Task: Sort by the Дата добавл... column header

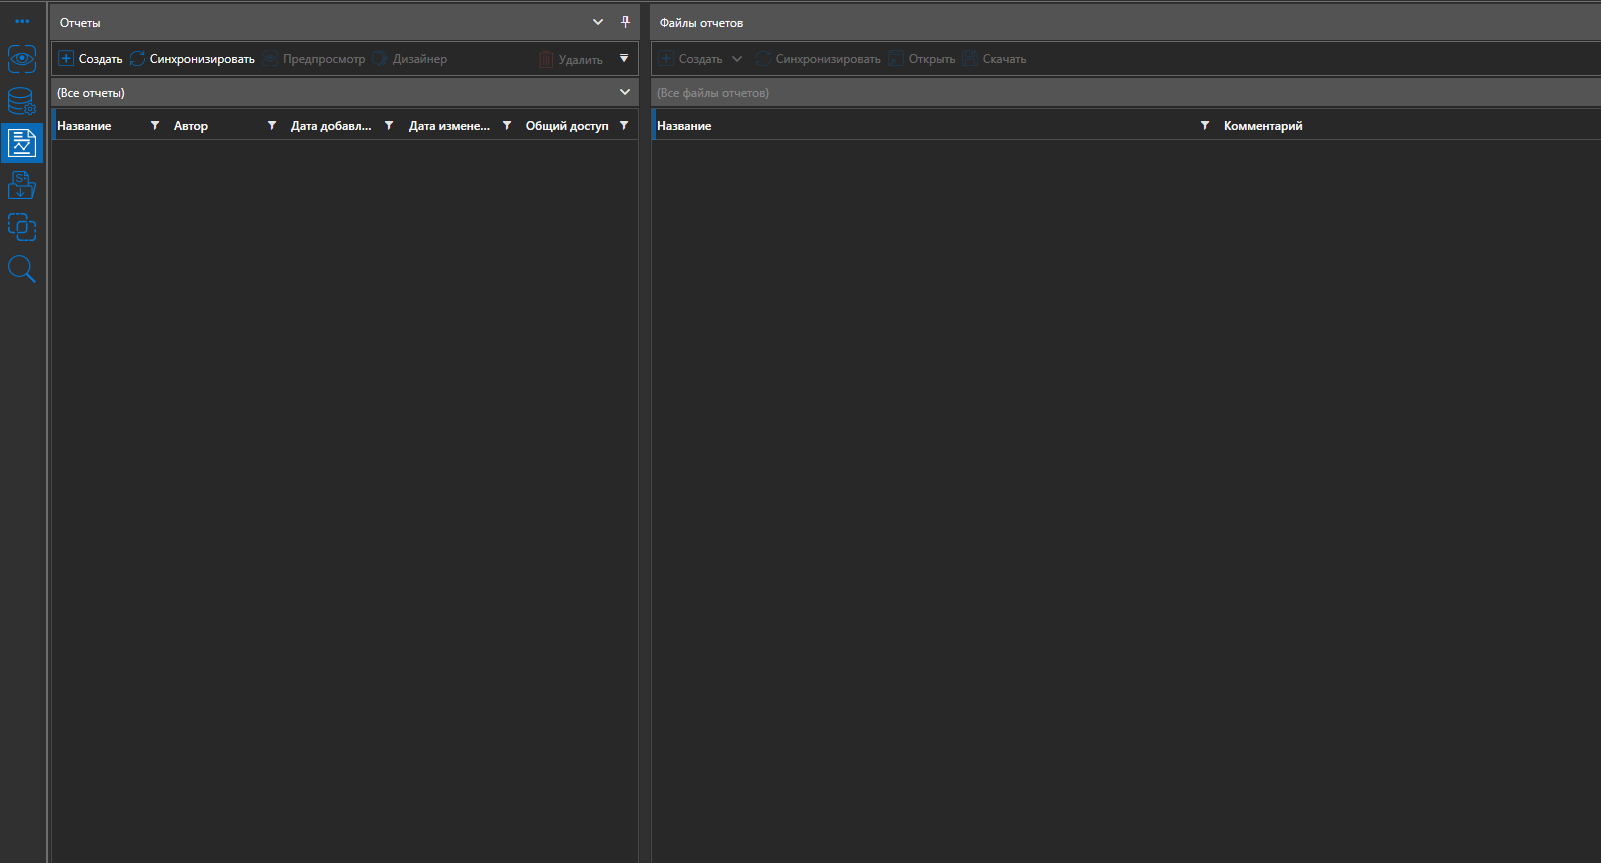Action: [330, 126]
